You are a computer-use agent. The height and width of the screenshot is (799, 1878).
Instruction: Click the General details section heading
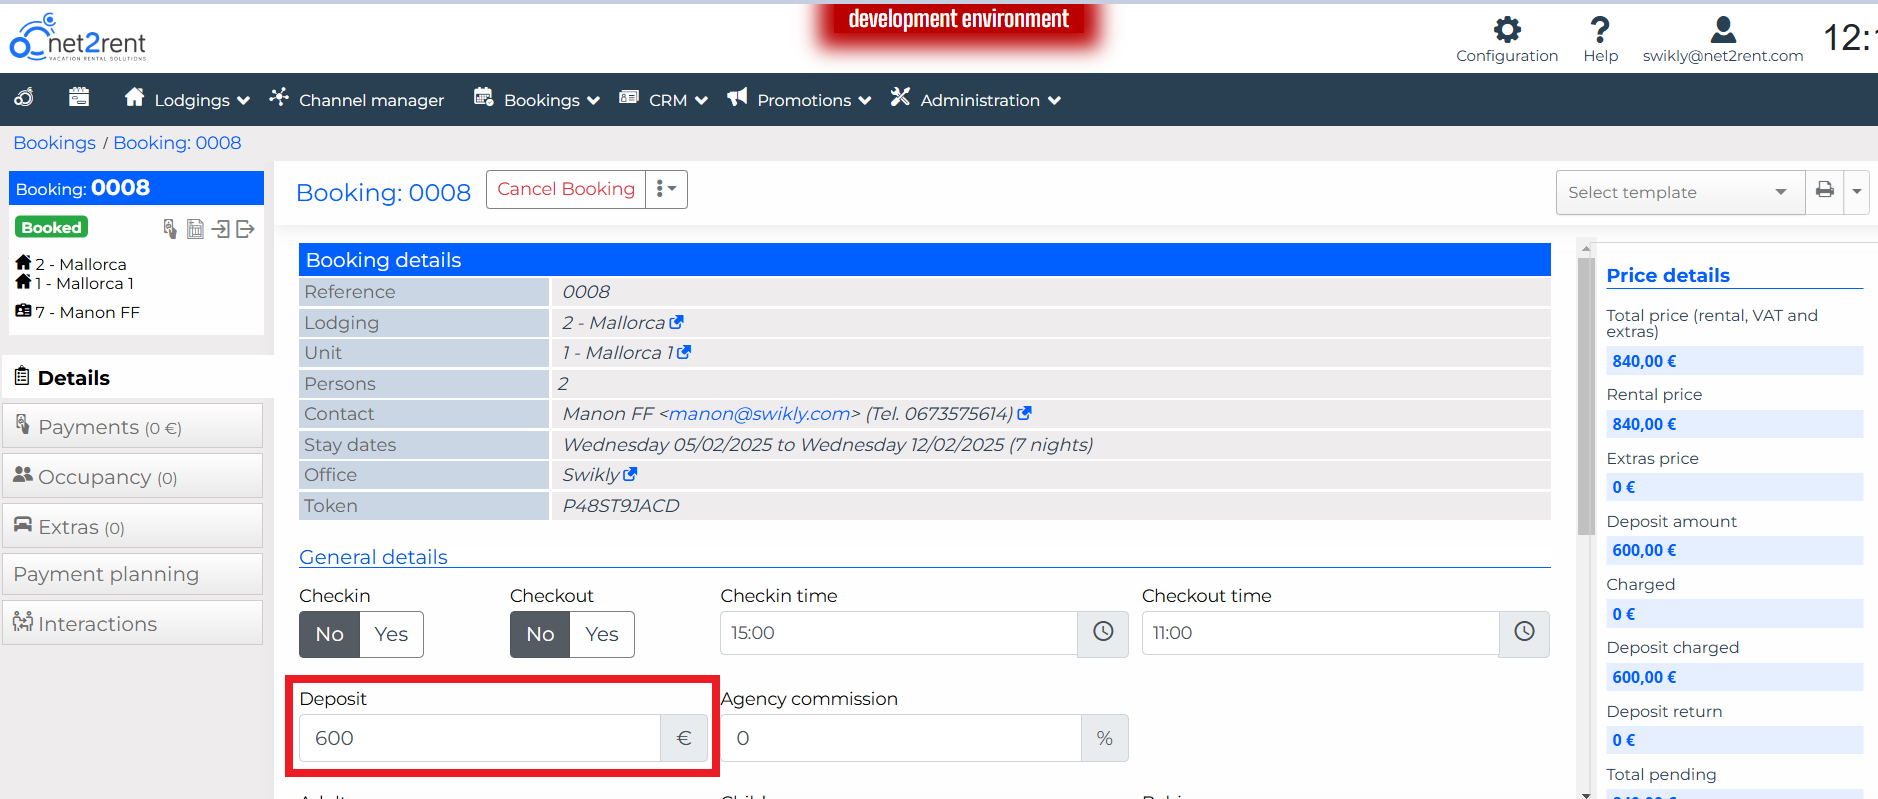pos(373,557)
